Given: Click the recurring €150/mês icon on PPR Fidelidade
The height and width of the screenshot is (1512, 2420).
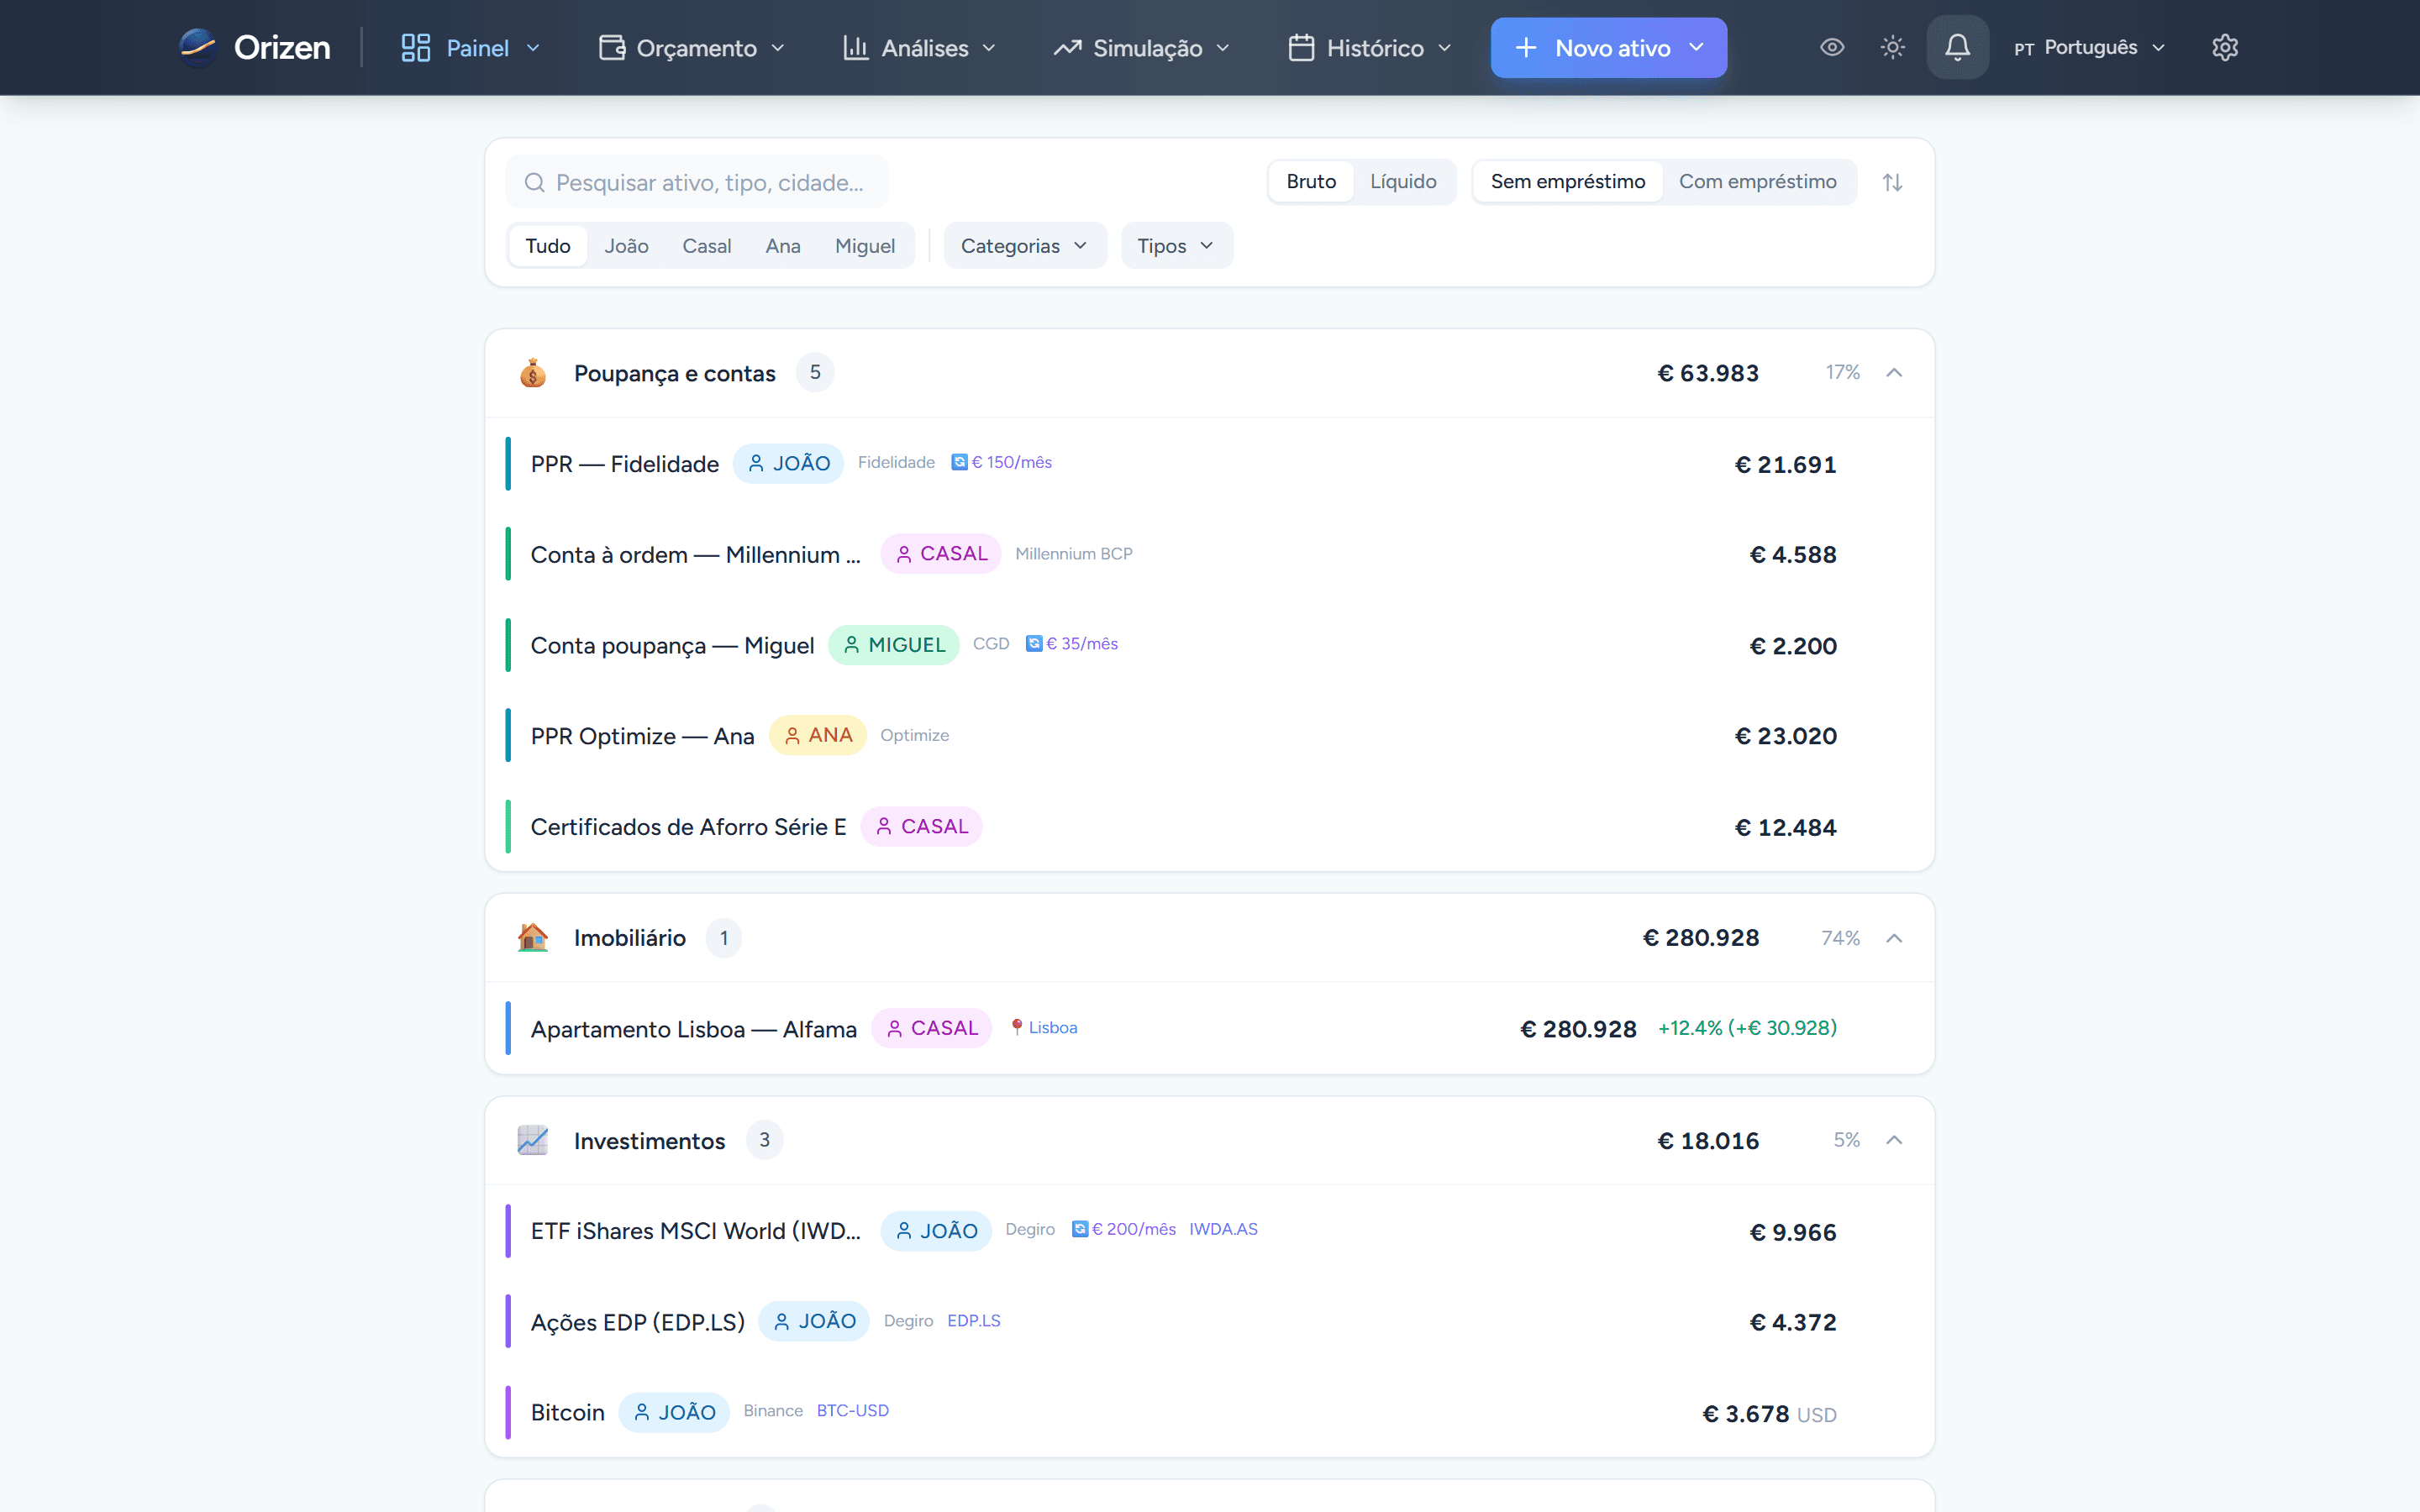Looking at the screenshot, I should tap(959, 462).
